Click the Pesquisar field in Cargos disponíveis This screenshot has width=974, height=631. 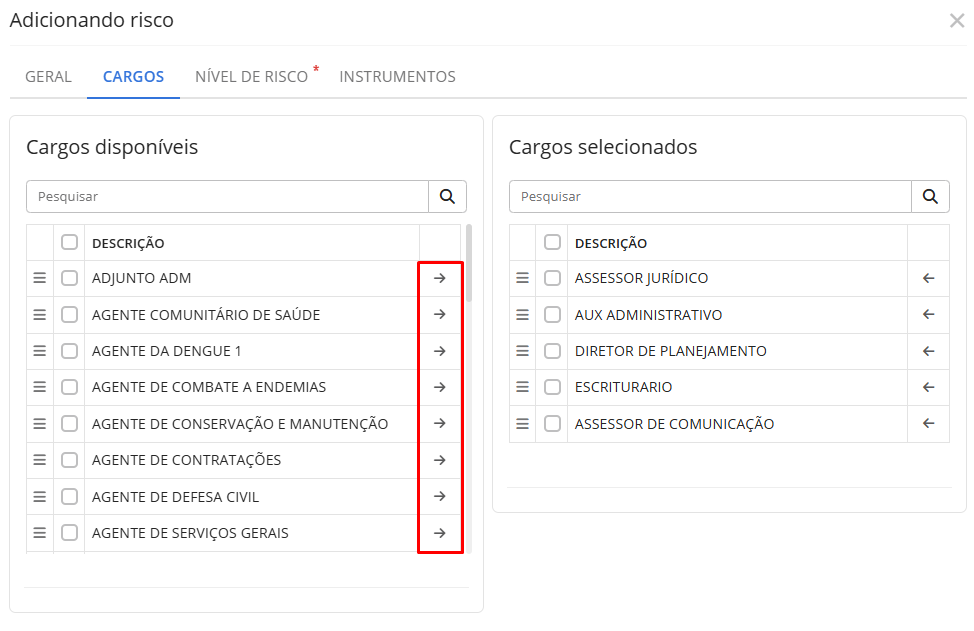(227, 196)
